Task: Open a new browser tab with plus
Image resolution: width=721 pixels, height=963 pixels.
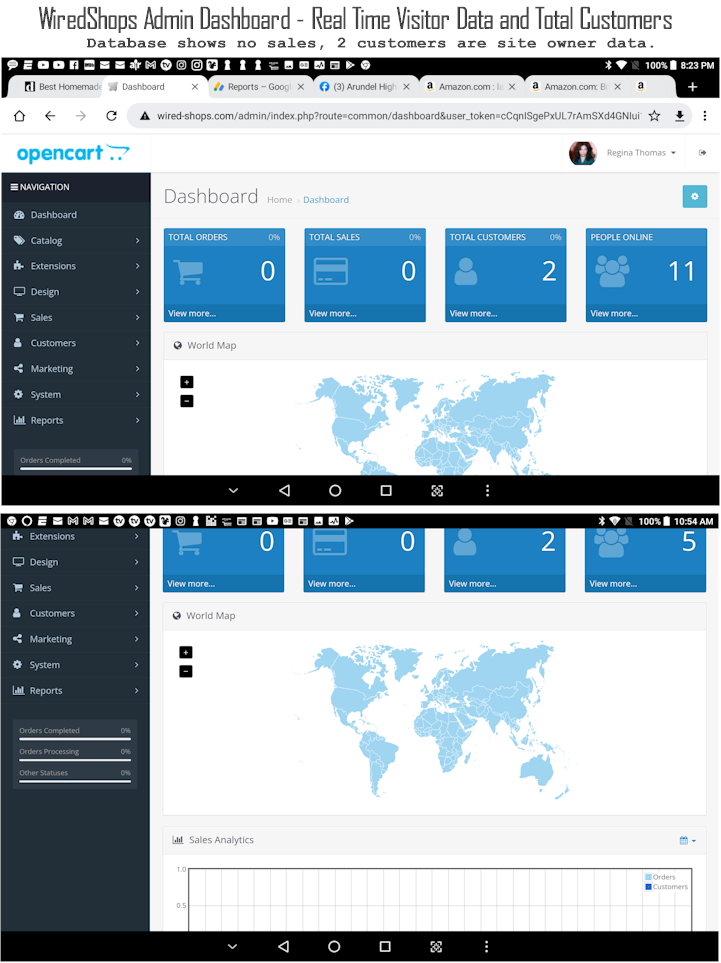Action: tap(693, 87)
